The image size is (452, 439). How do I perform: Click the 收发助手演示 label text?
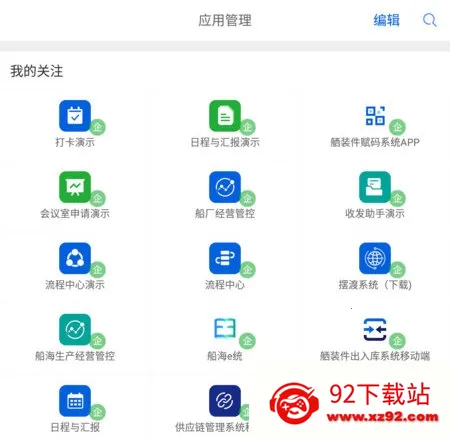tap(375, 213)
